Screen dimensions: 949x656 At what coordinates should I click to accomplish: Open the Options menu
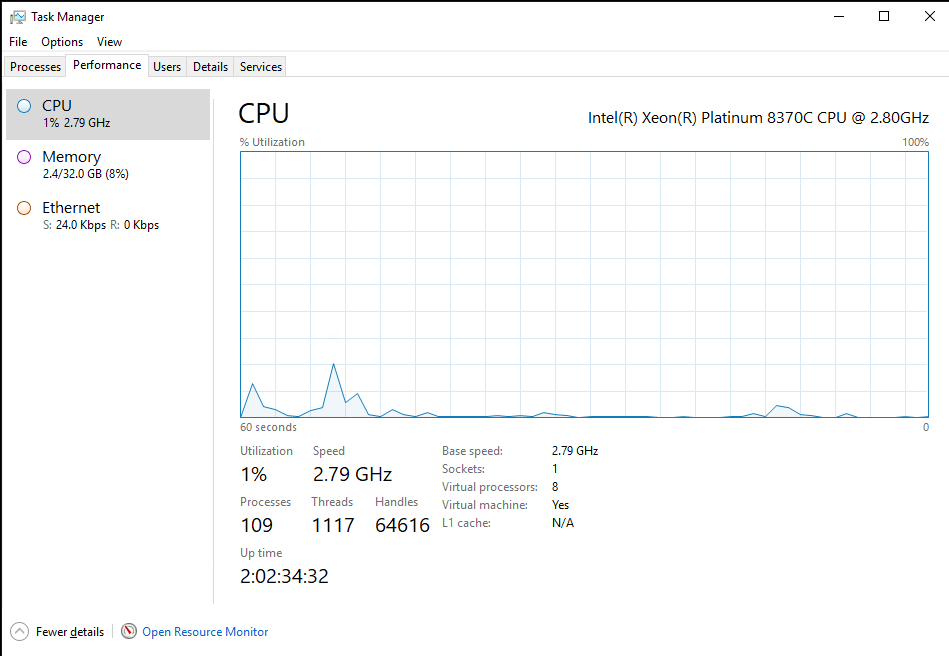coord(62,42)
